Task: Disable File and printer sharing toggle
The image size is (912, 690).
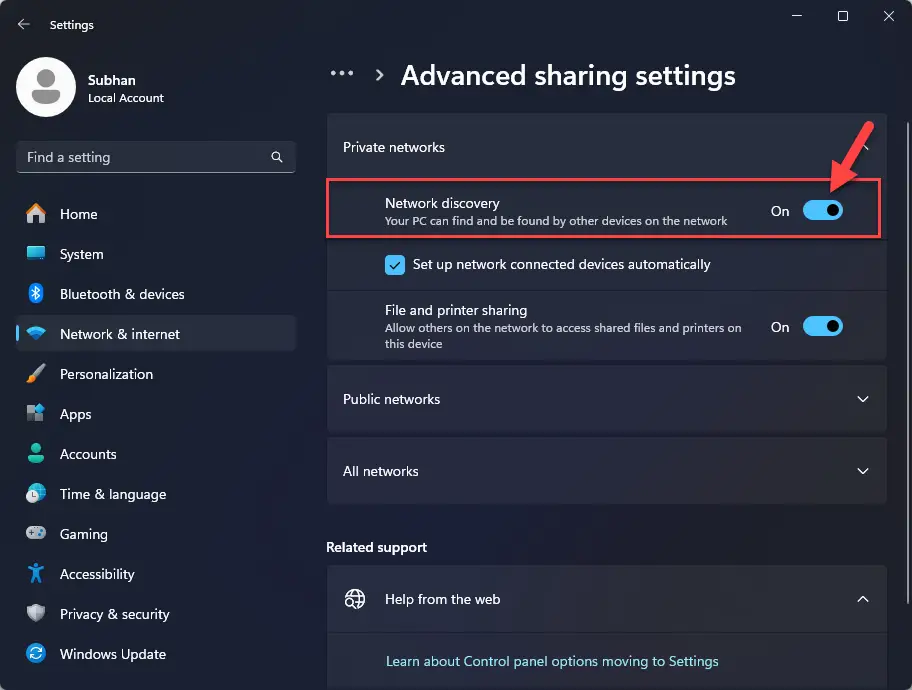Action: click(x=822, y=327)
